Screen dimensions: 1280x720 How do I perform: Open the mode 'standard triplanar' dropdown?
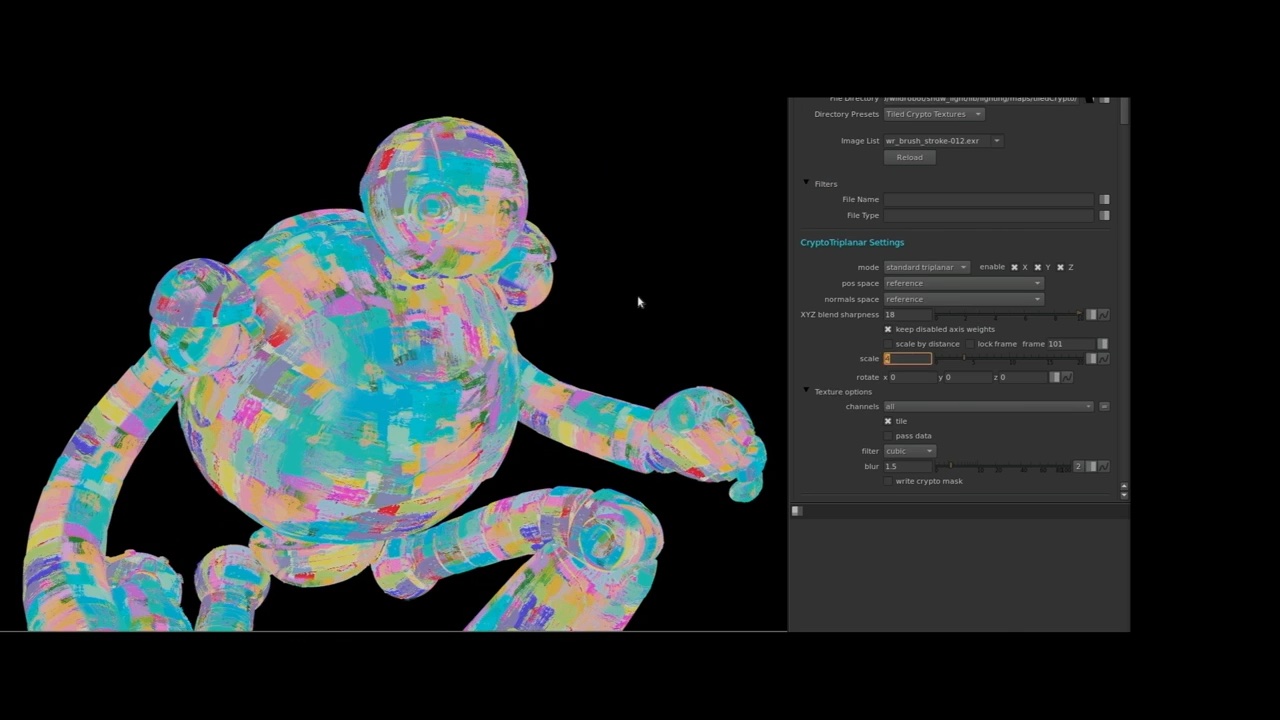coord(926,268)
